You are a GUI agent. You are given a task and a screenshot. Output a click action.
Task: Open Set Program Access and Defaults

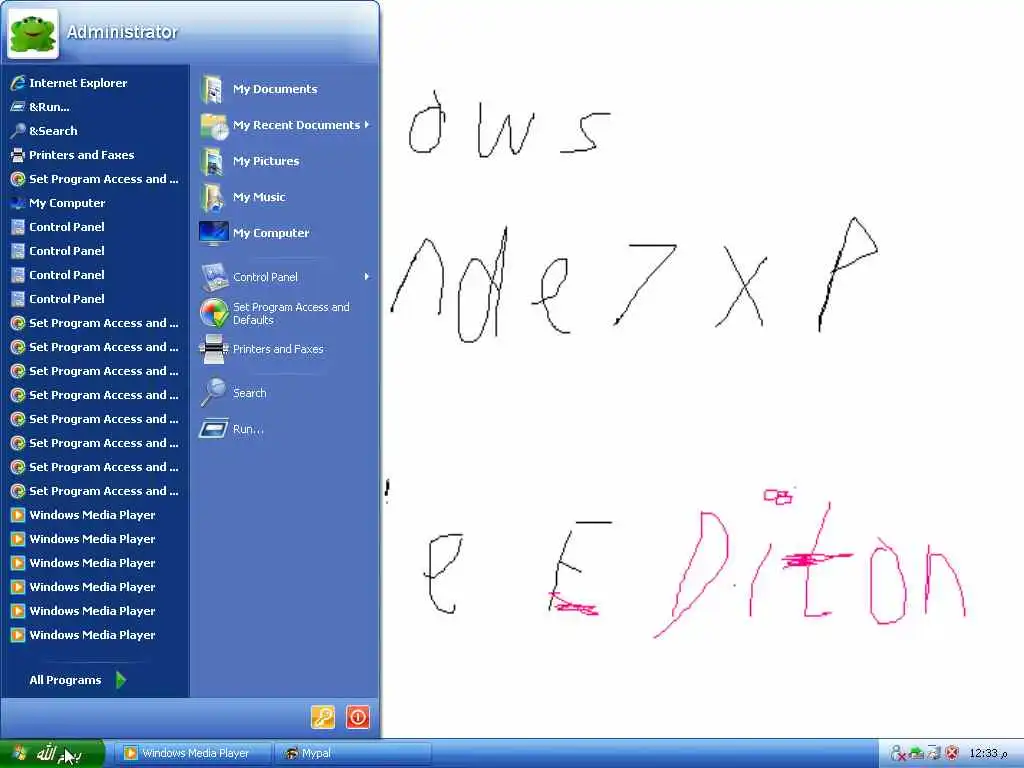tap(285, 313)
